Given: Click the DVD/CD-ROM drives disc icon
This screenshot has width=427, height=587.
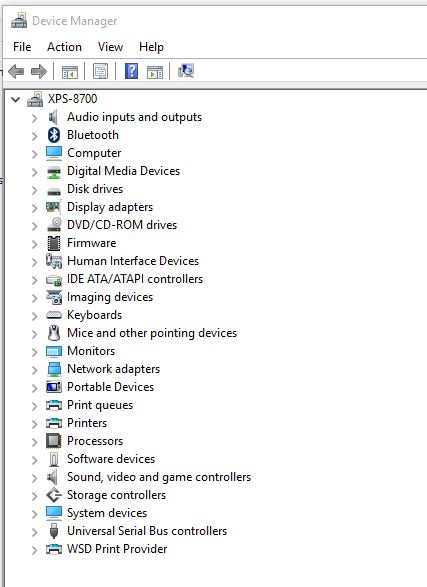Looking at the screenshot, I should (54, 225).
